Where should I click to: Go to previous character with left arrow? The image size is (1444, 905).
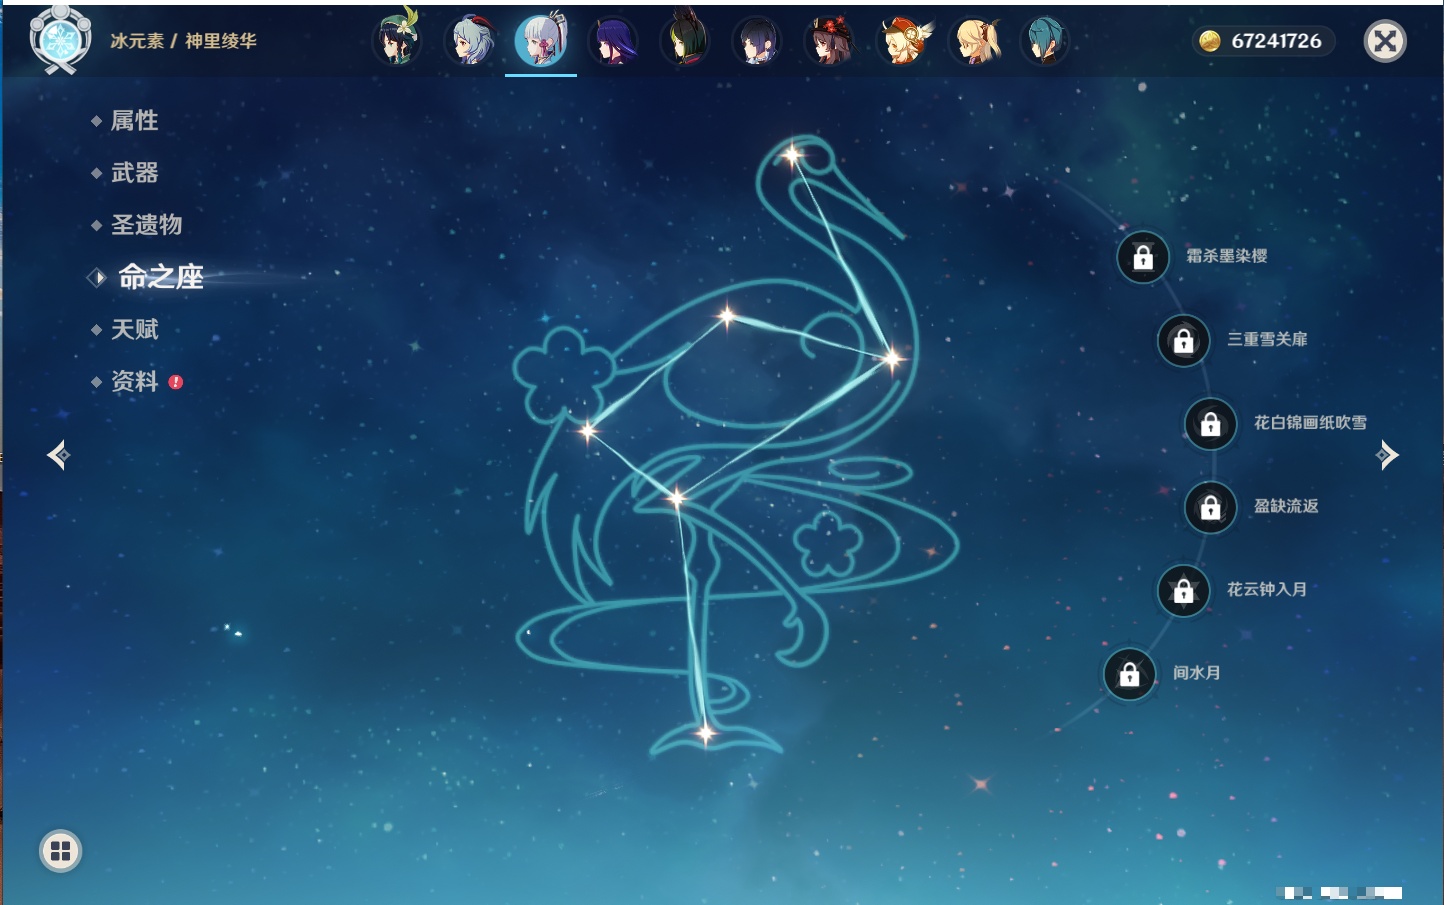[59, 455]
